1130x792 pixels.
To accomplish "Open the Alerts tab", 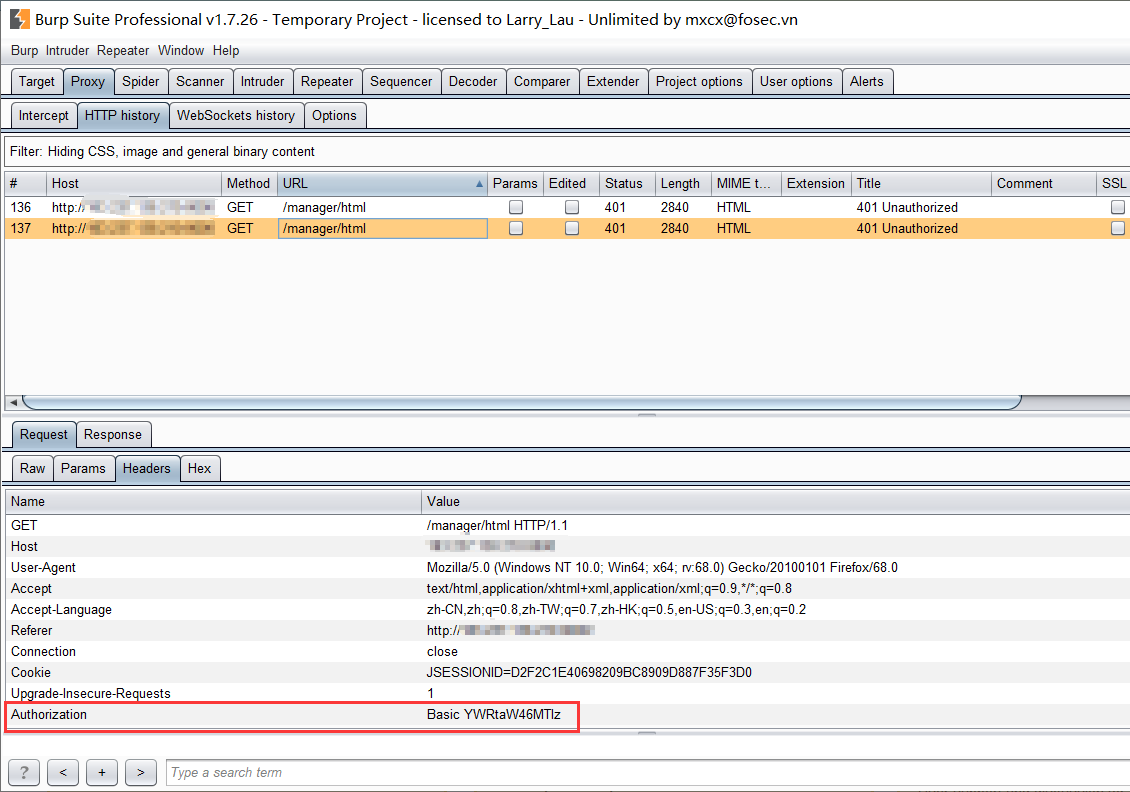I will coord(866,81).
